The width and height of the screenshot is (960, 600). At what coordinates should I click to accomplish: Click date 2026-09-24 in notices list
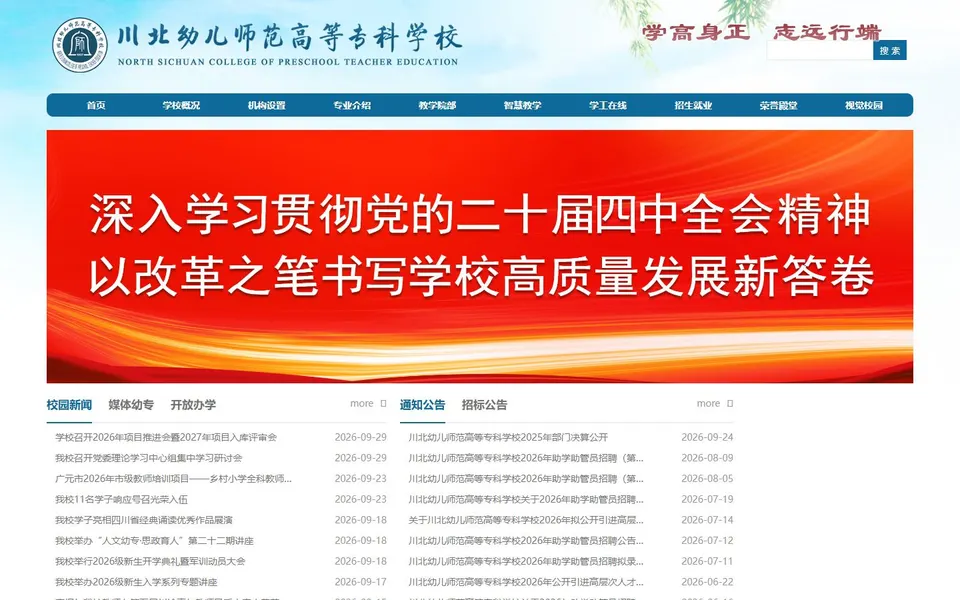(x=707, y=437)
